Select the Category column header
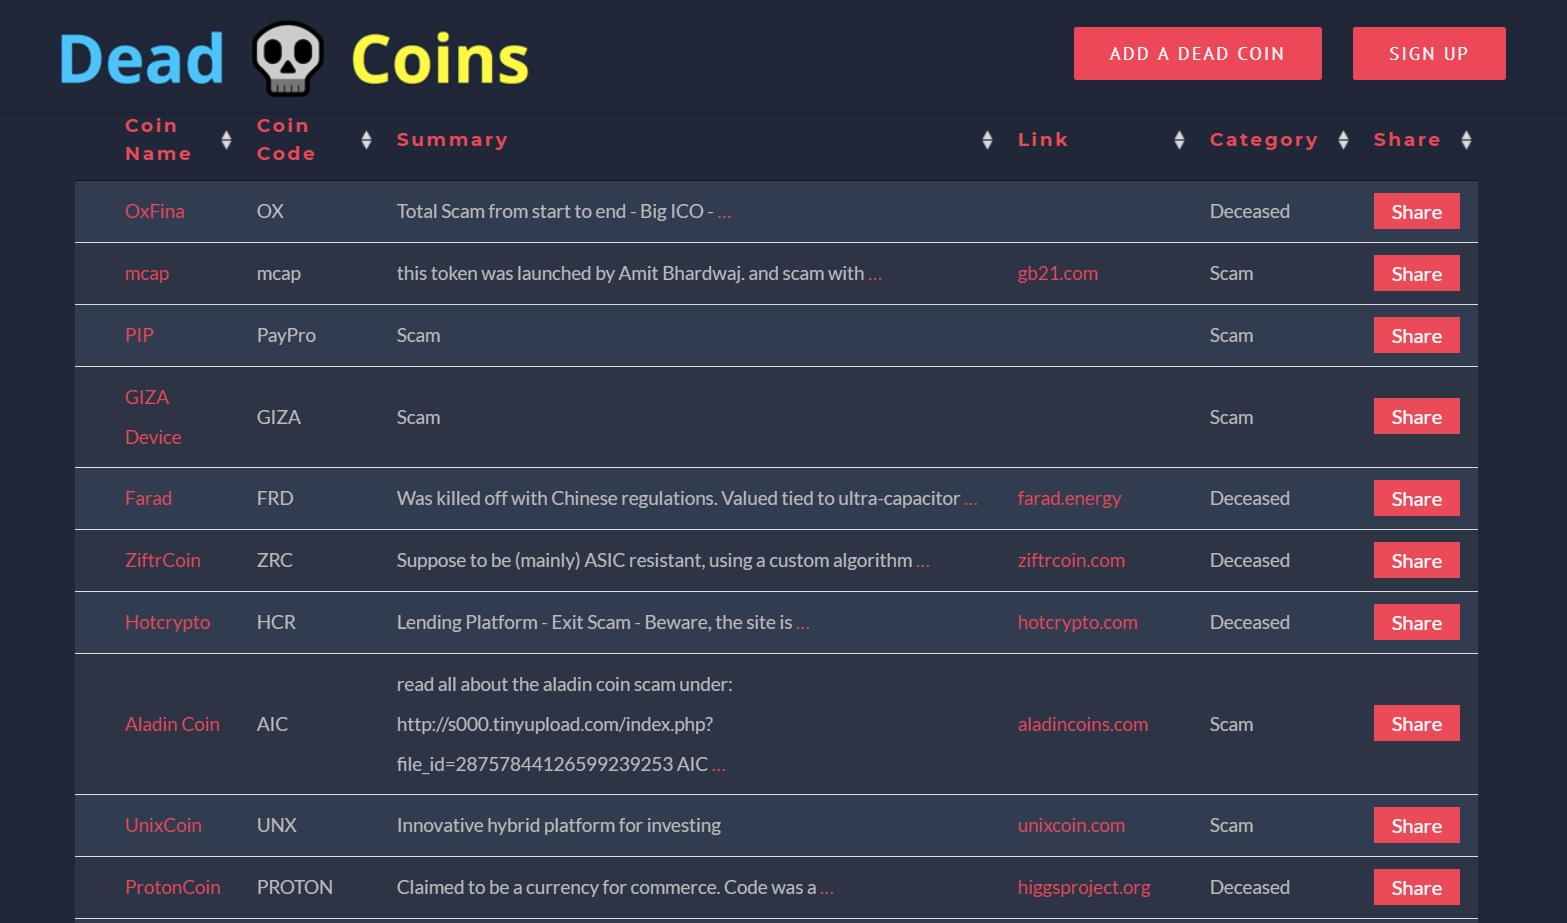 pyautogui.click(x=1263, y=140)
